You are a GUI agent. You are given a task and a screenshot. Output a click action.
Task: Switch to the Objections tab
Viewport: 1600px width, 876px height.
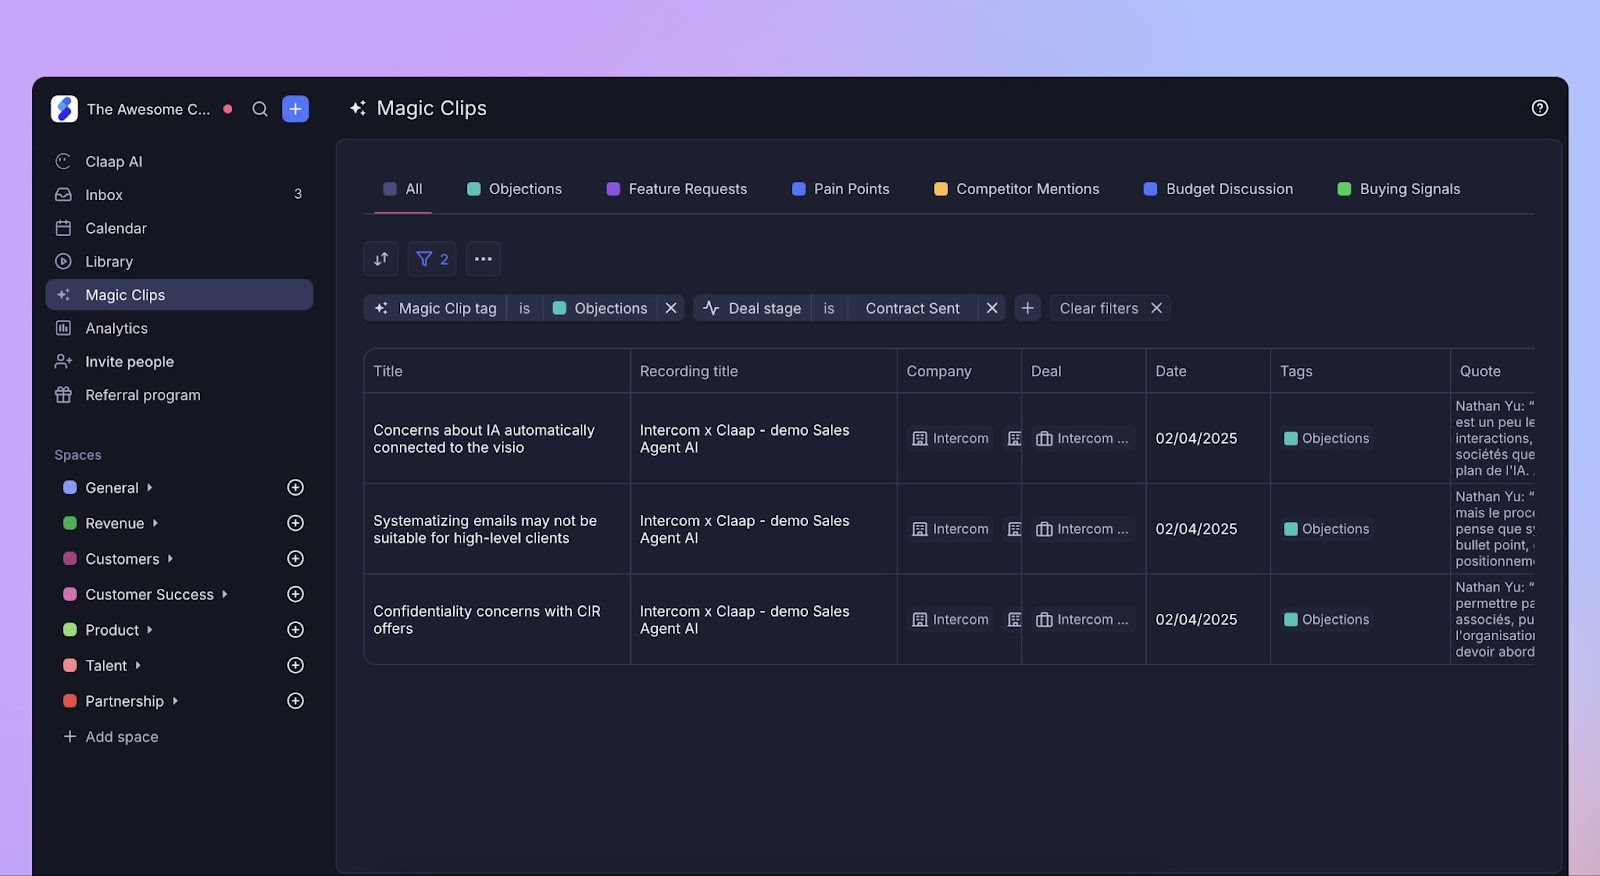[514, 189]
